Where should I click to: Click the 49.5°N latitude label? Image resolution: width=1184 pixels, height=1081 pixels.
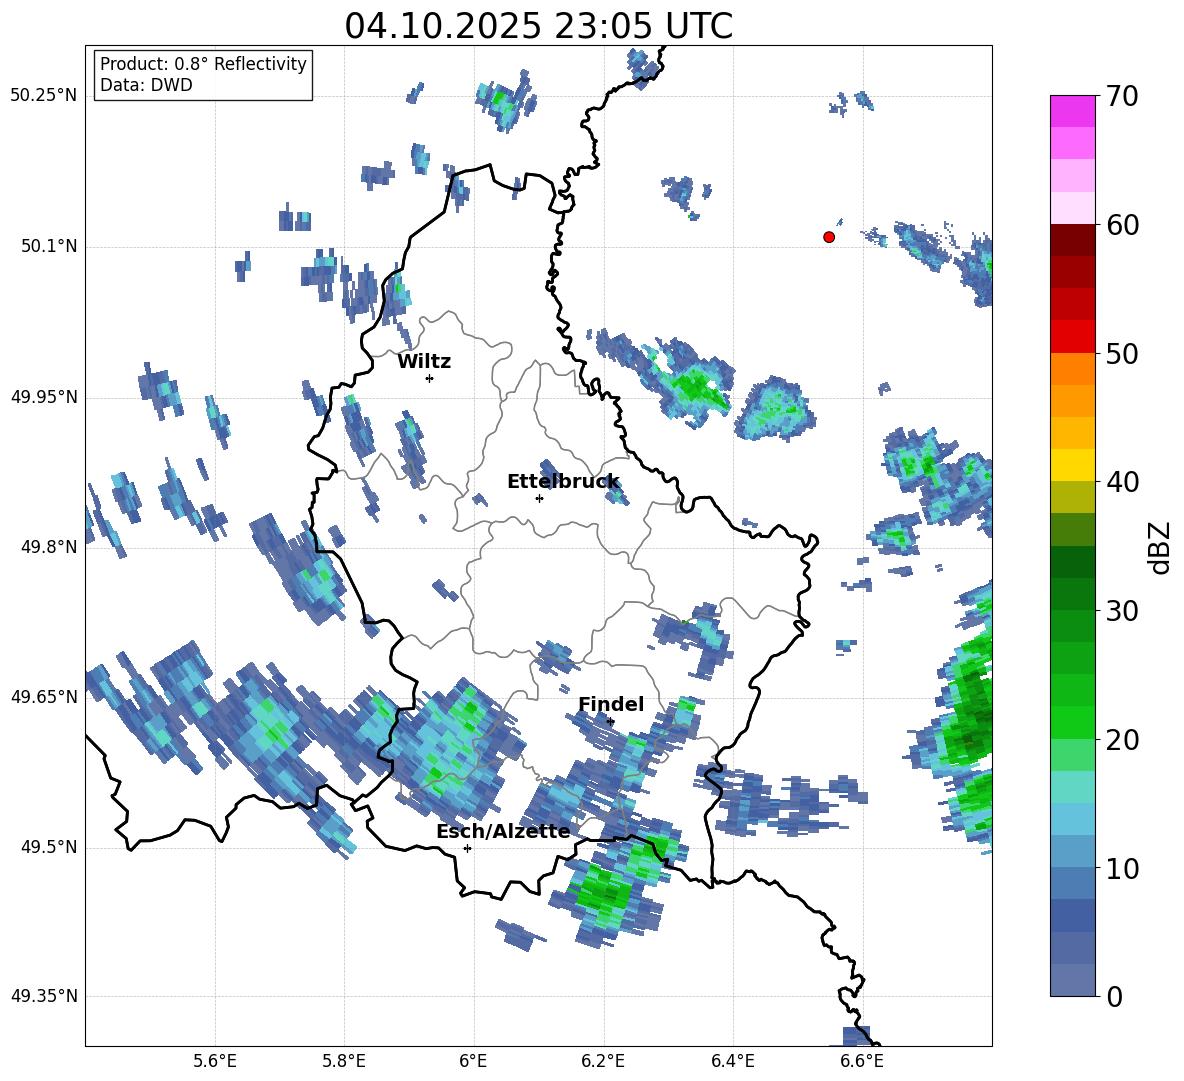coord(48,847)
